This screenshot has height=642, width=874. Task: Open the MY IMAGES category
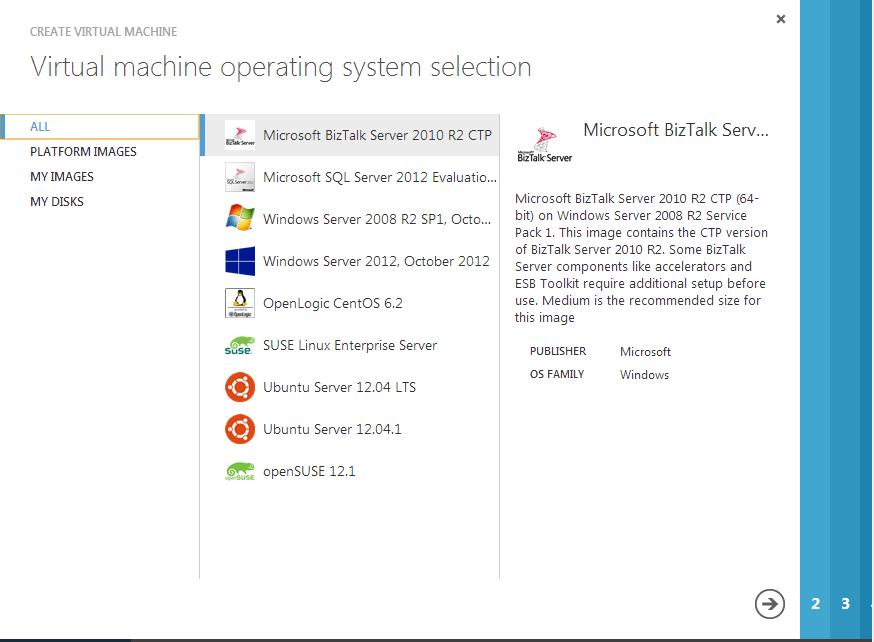[x=62, y=177]
